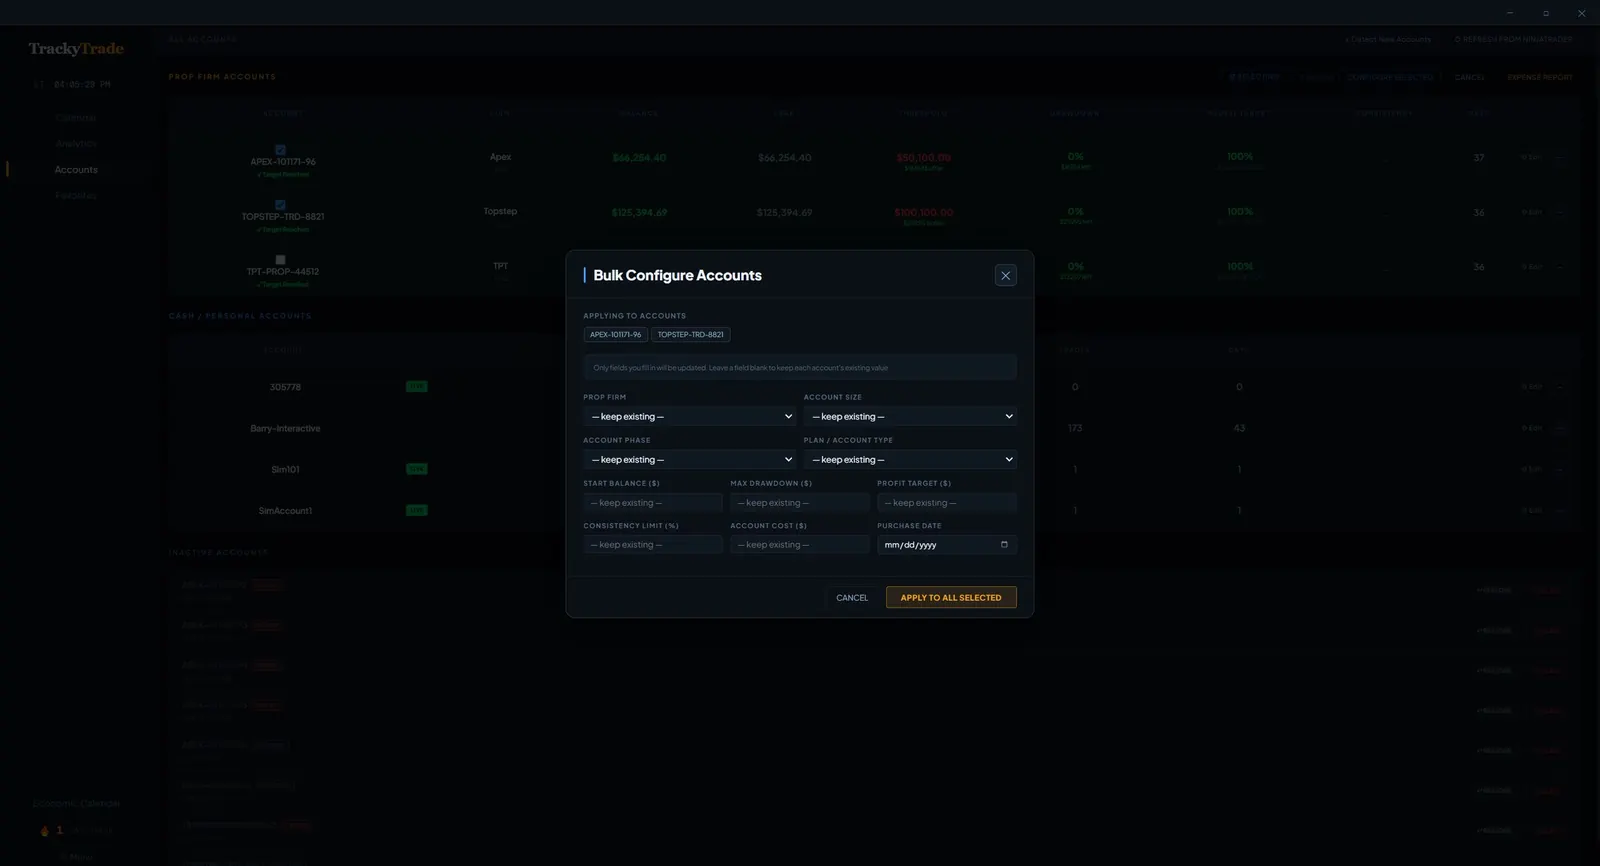Open the calendar picker in Purchase Date
1600x866 pixels.
click(1004, 545)
